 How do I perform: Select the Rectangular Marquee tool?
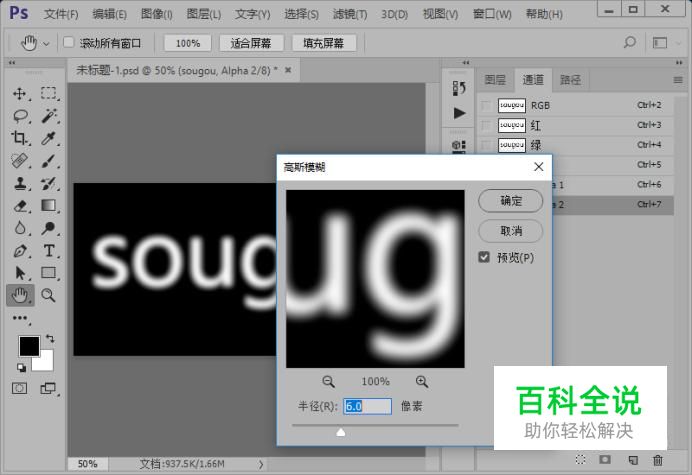(48, 93)
